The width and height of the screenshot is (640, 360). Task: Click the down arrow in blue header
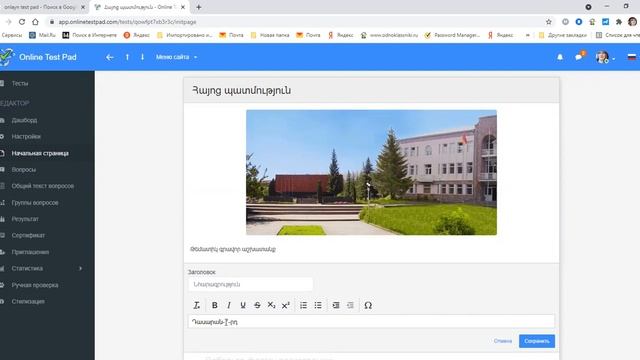tap(142, 57)
